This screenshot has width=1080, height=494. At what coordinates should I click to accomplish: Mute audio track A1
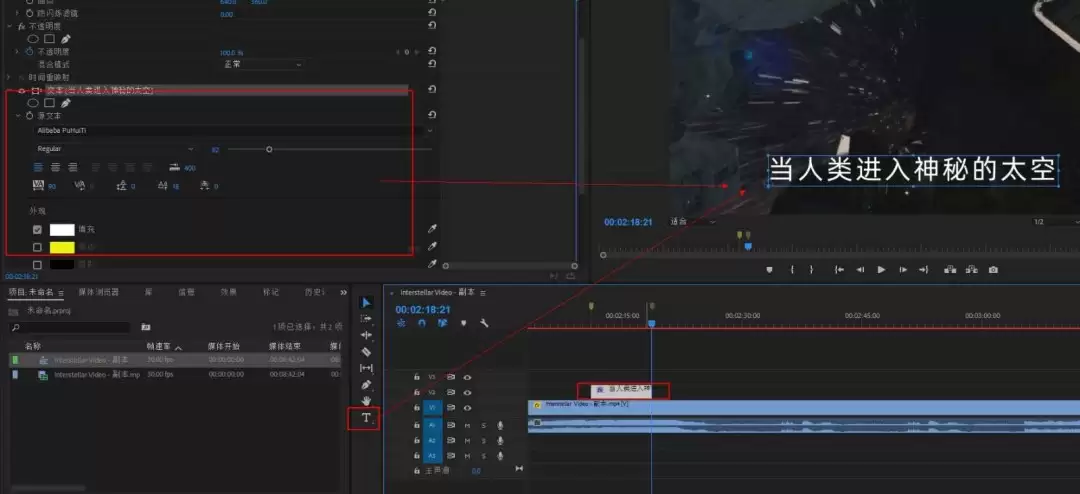coord(467,426)
